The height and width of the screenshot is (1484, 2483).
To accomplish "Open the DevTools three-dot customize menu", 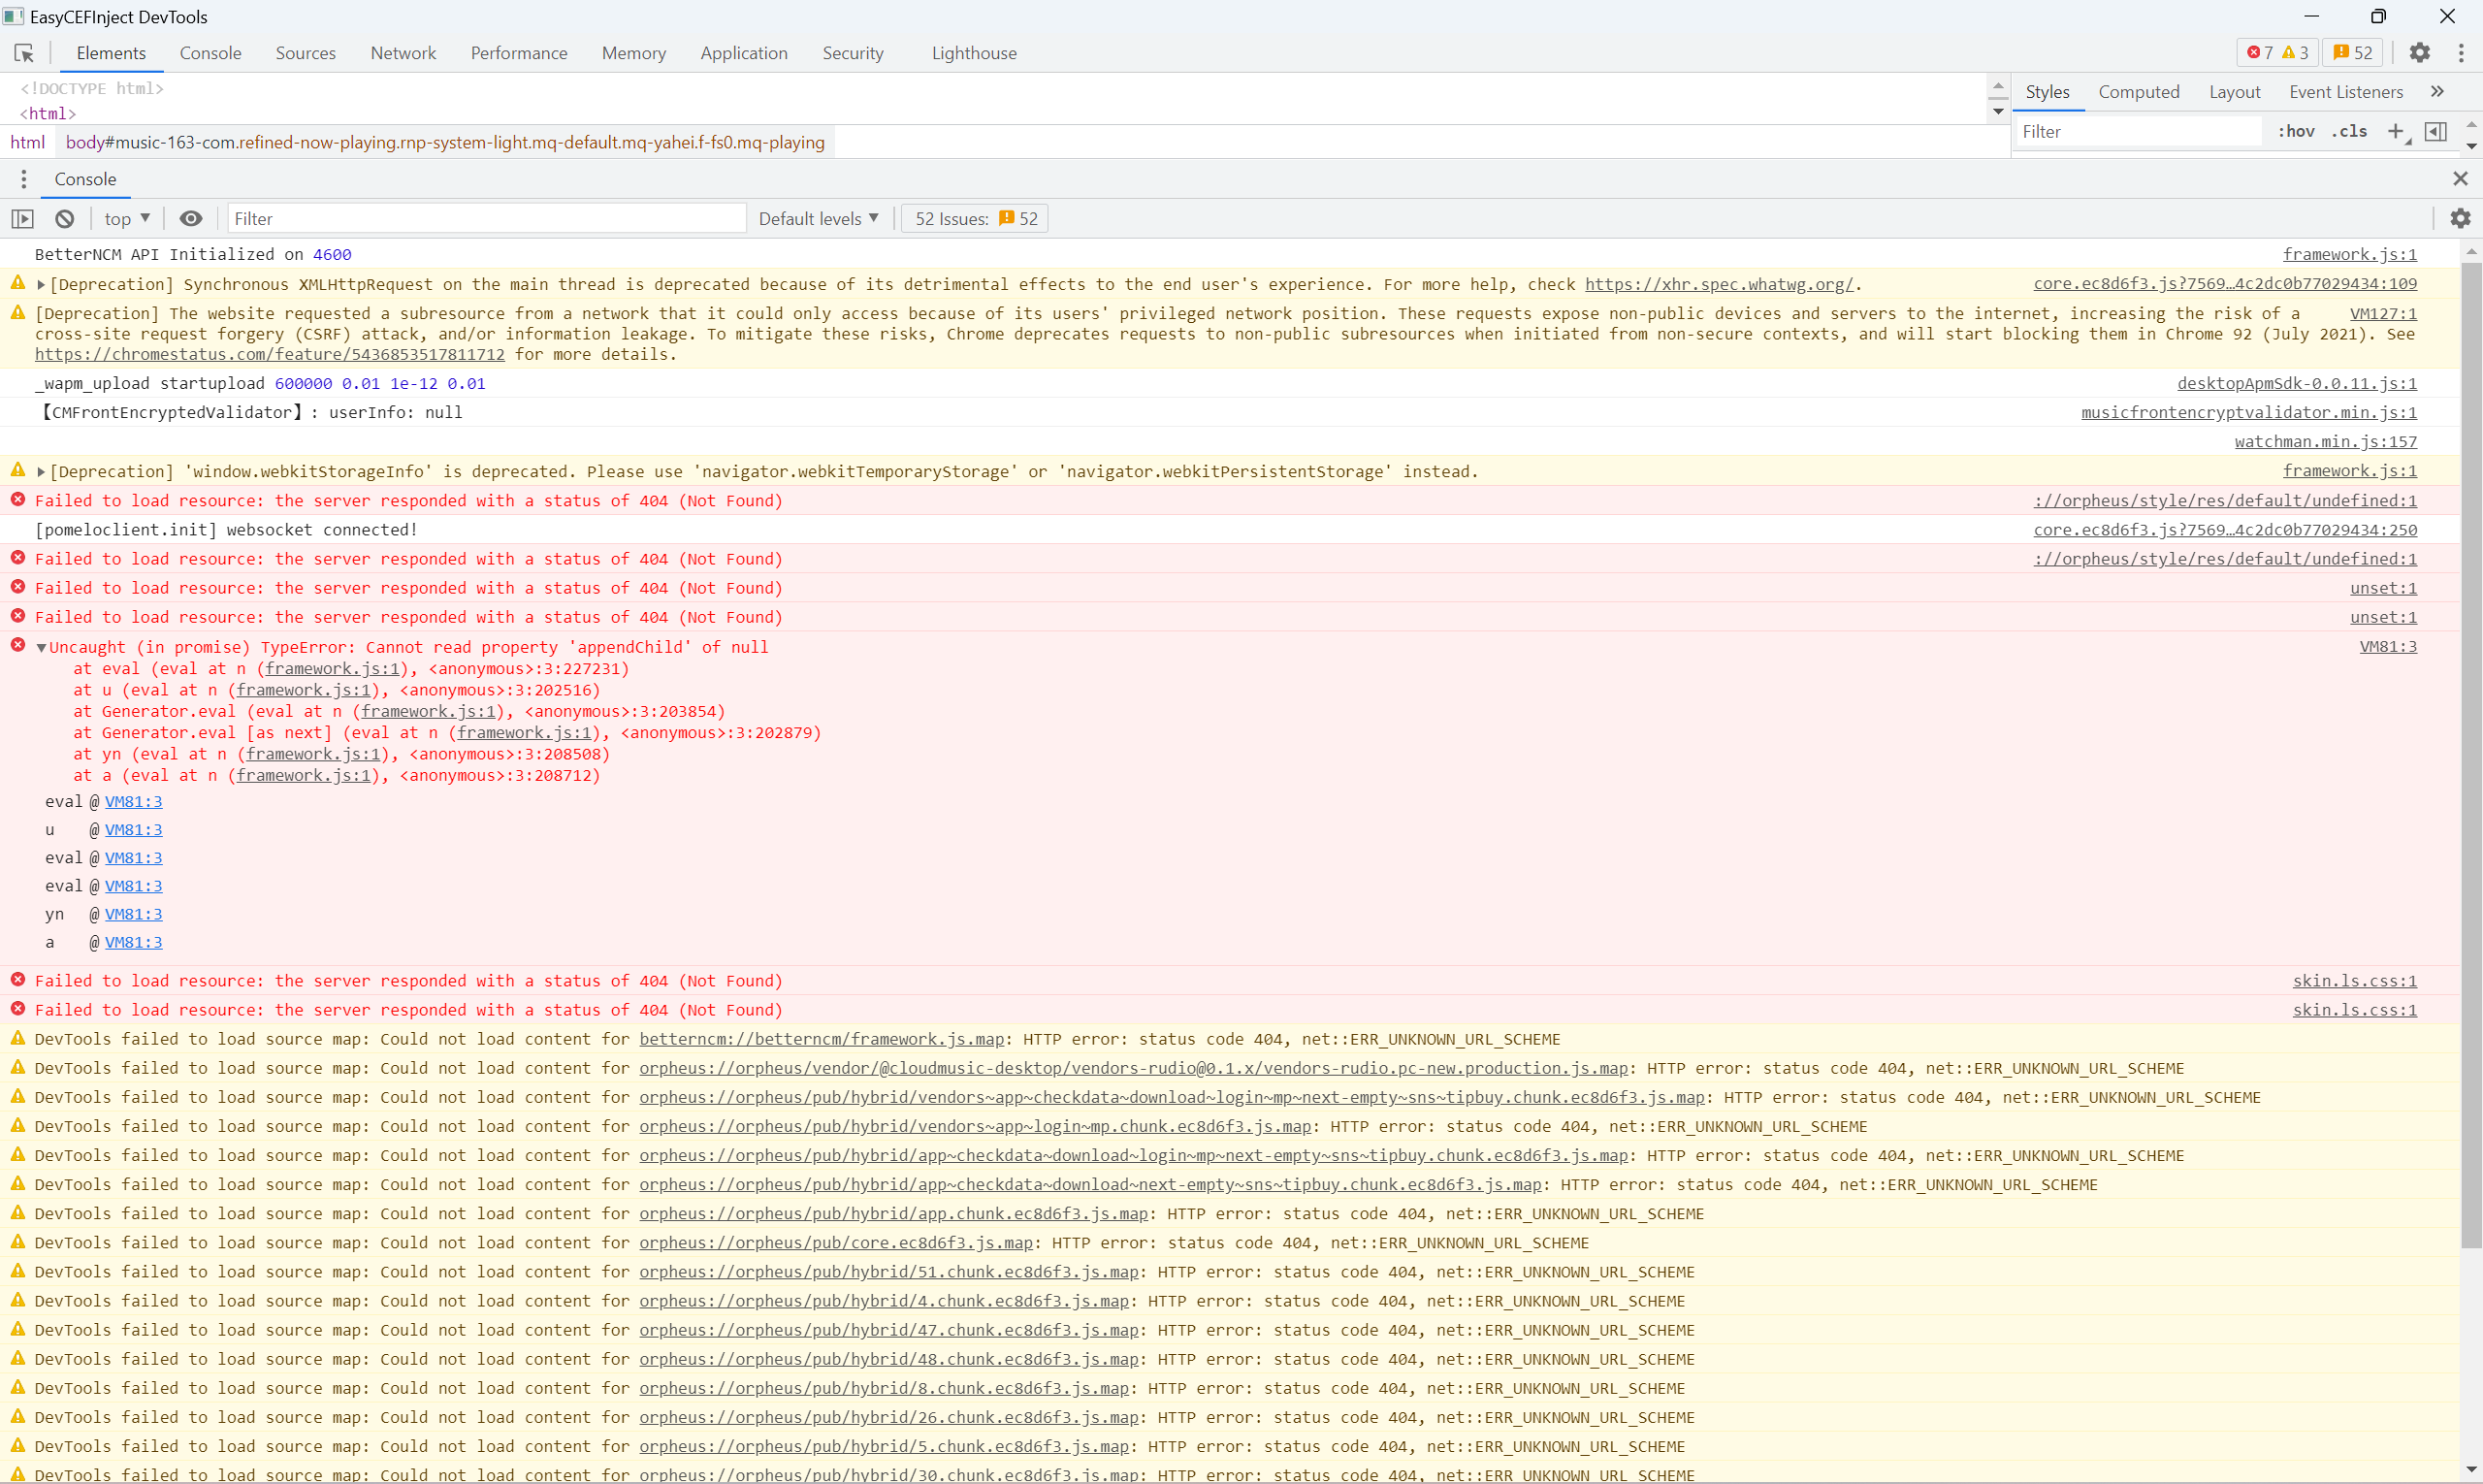I will pyautogui.click(x=2461, y=53).
